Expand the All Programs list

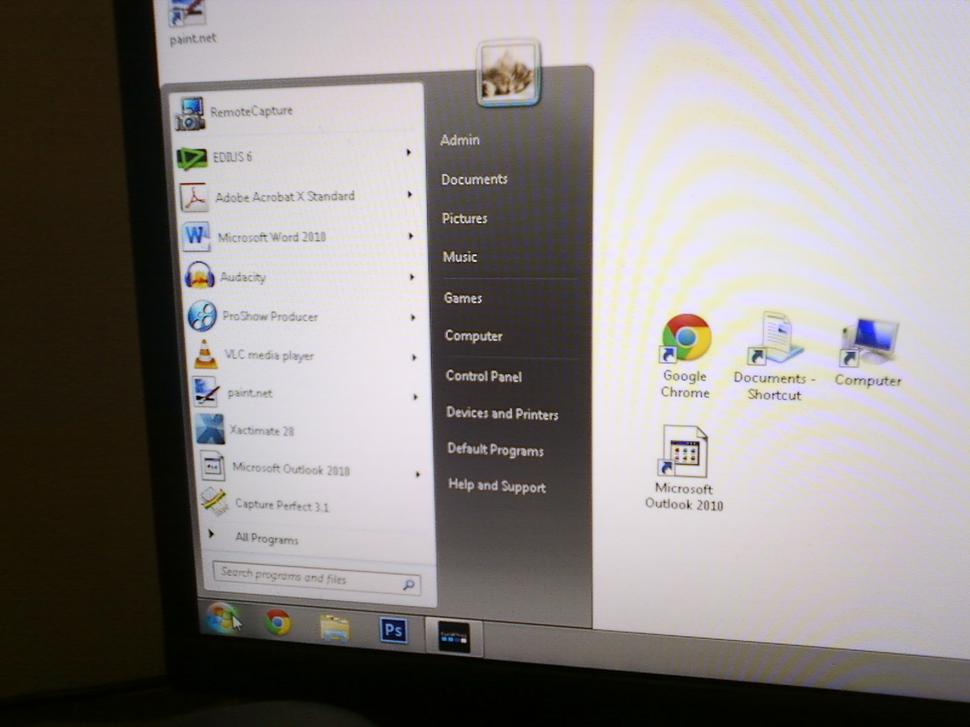[x=266, y=539]
